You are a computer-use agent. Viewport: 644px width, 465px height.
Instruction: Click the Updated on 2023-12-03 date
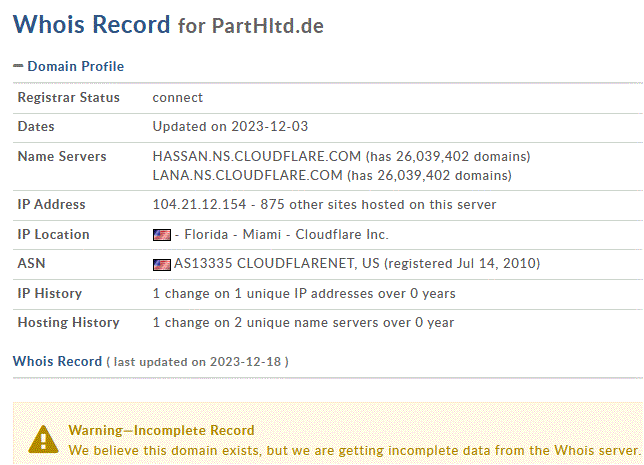(230, 126)
